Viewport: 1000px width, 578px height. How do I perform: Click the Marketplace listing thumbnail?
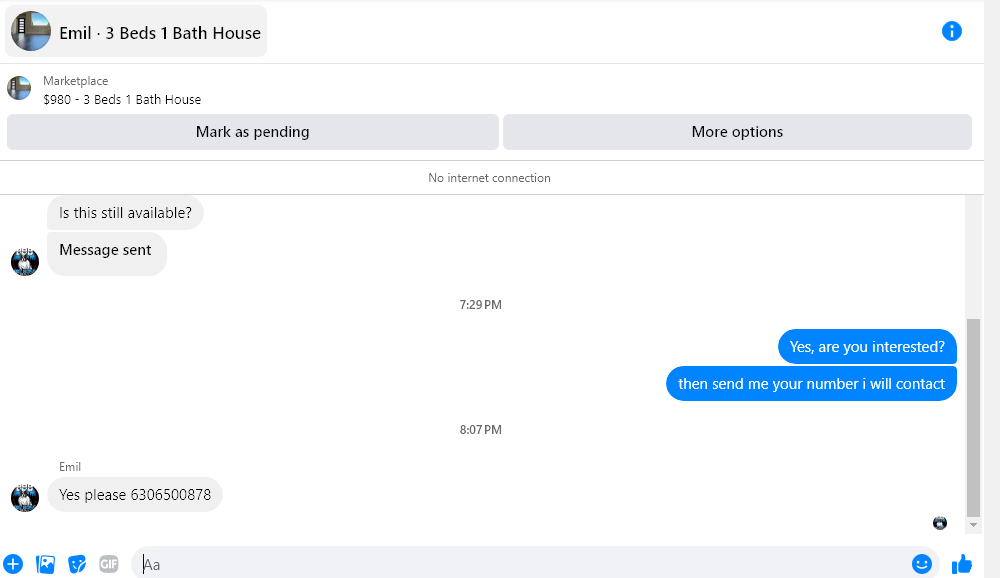coord(19,89)
